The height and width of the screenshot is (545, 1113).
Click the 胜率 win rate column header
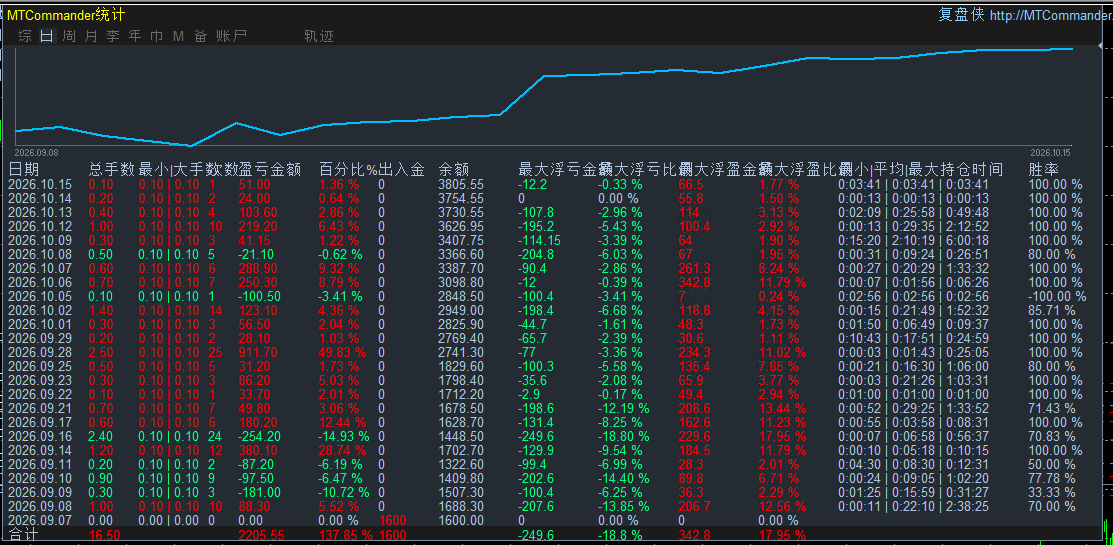point(1044,170)
